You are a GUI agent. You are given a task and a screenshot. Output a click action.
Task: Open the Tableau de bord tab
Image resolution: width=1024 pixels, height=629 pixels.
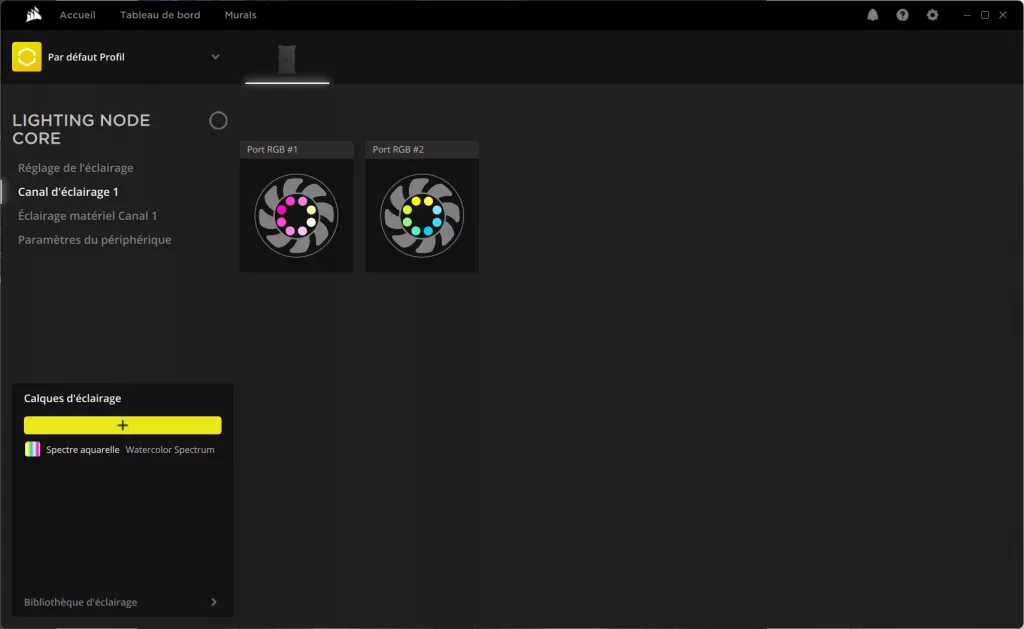pyautogui.click(x=160, y=15)
